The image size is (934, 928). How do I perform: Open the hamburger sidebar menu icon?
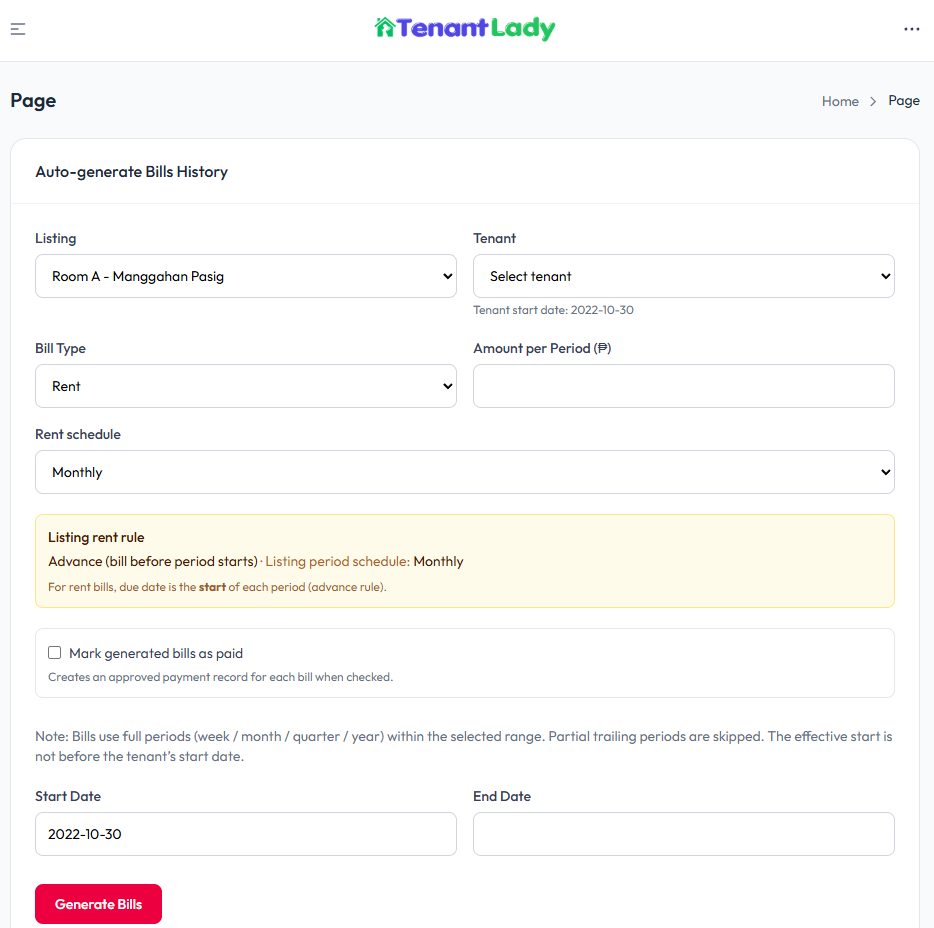(x=18, y=29)
